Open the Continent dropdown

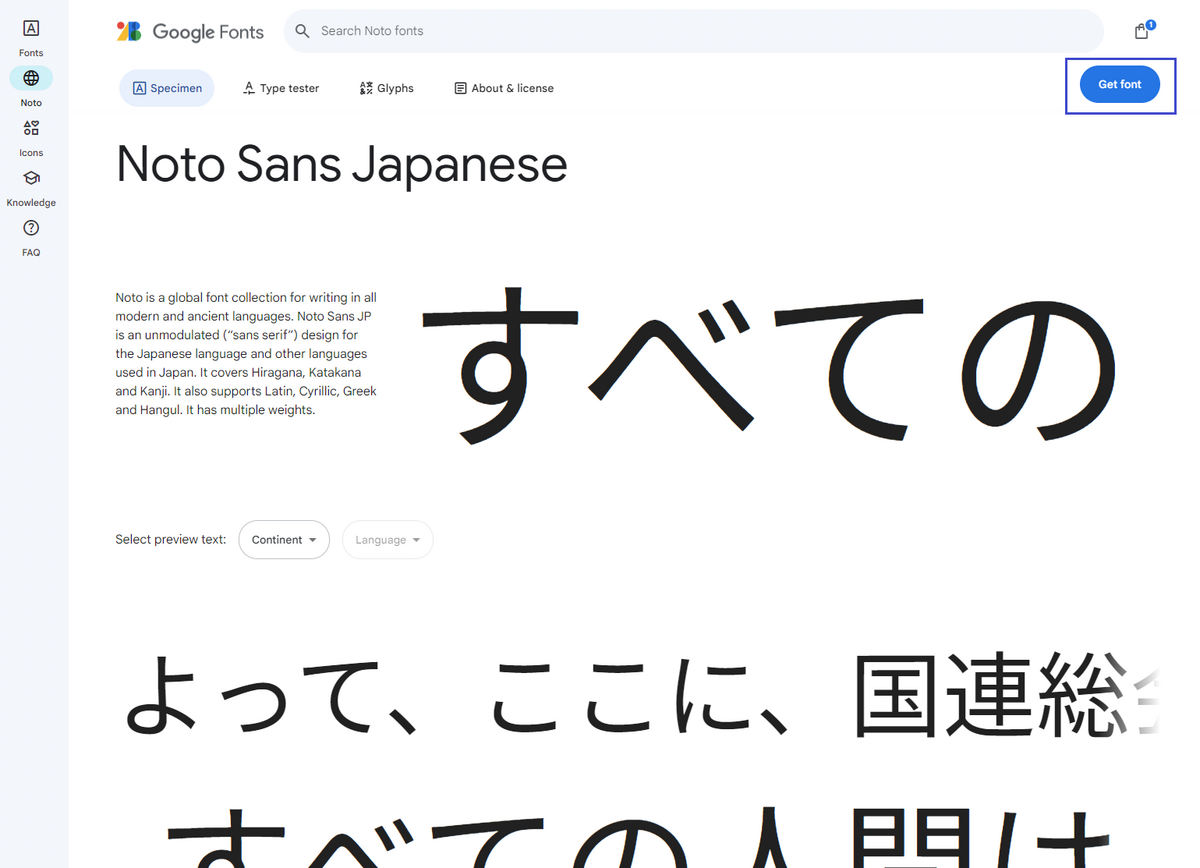(284, 540)
